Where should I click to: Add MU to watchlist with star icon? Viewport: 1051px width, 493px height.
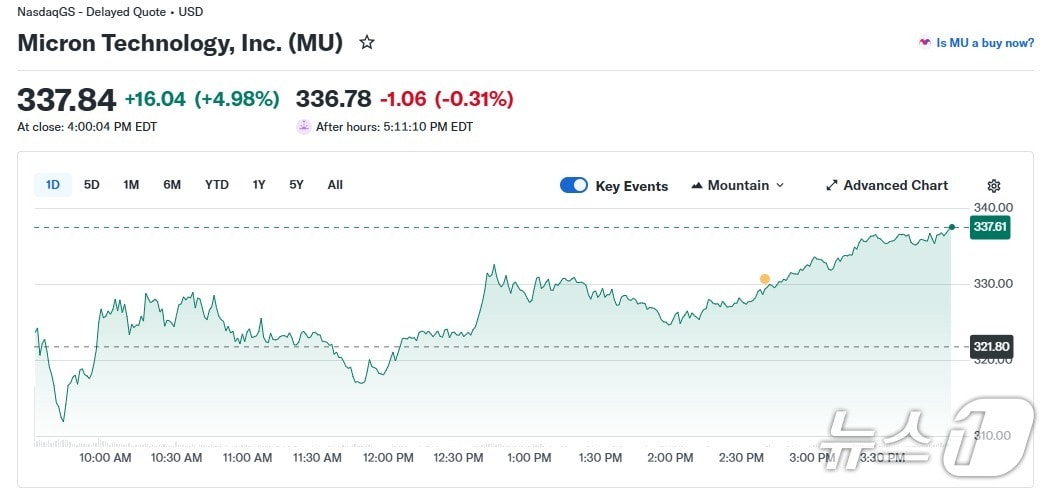pyautogui.click(x=367, y=43)
